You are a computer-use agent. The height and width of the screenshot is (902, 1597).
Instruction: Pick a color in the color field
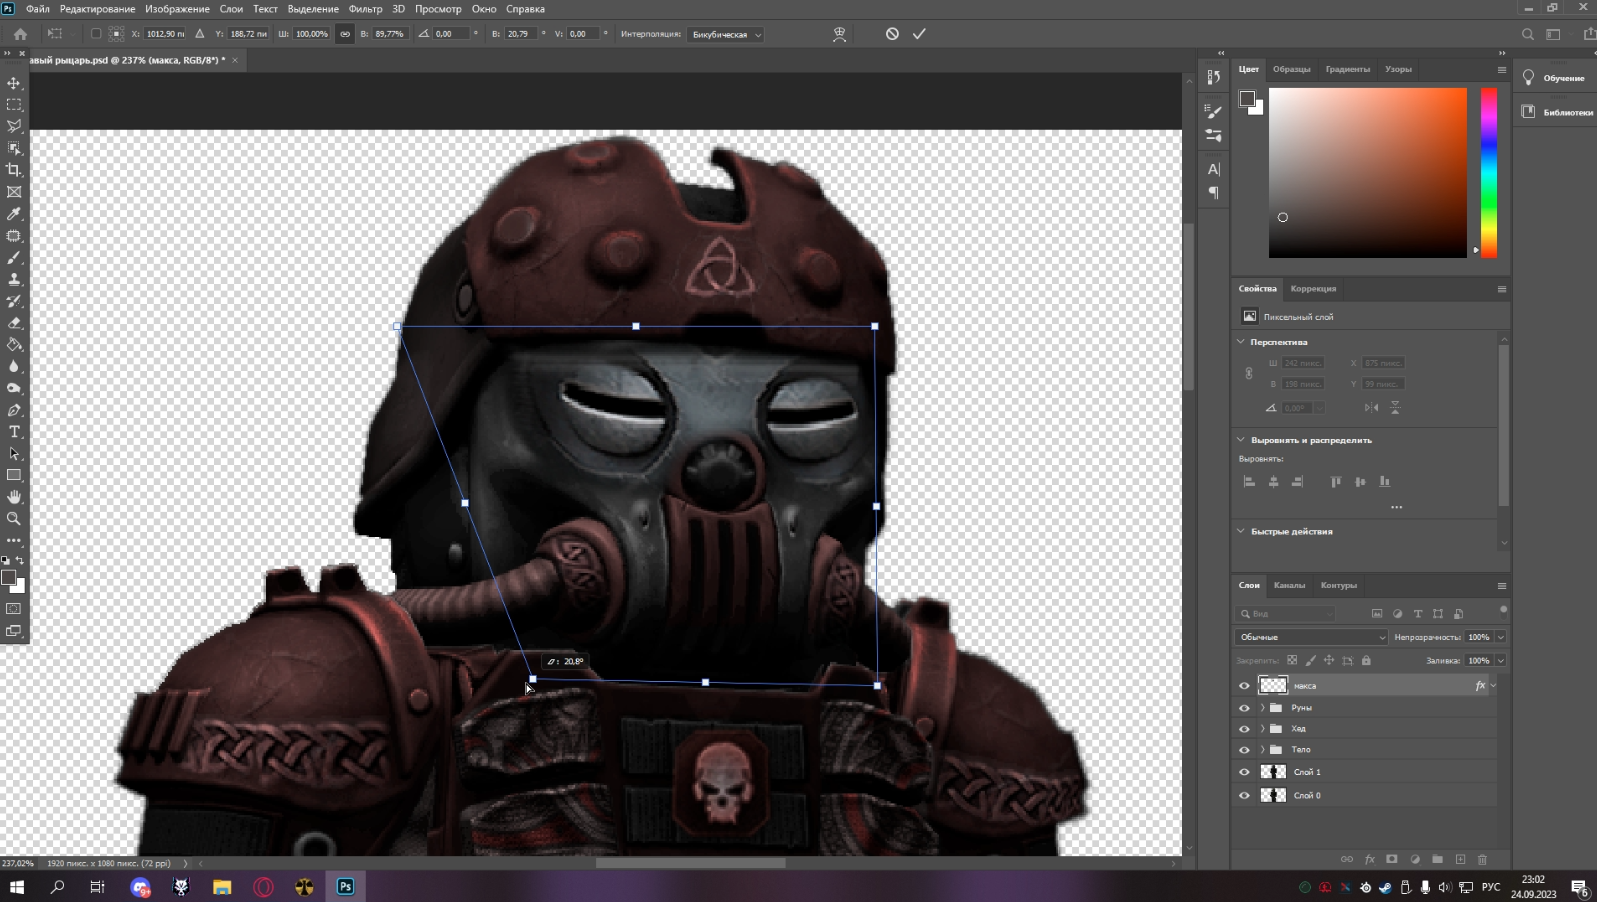pyautogui.click(x=1368, y=173)
